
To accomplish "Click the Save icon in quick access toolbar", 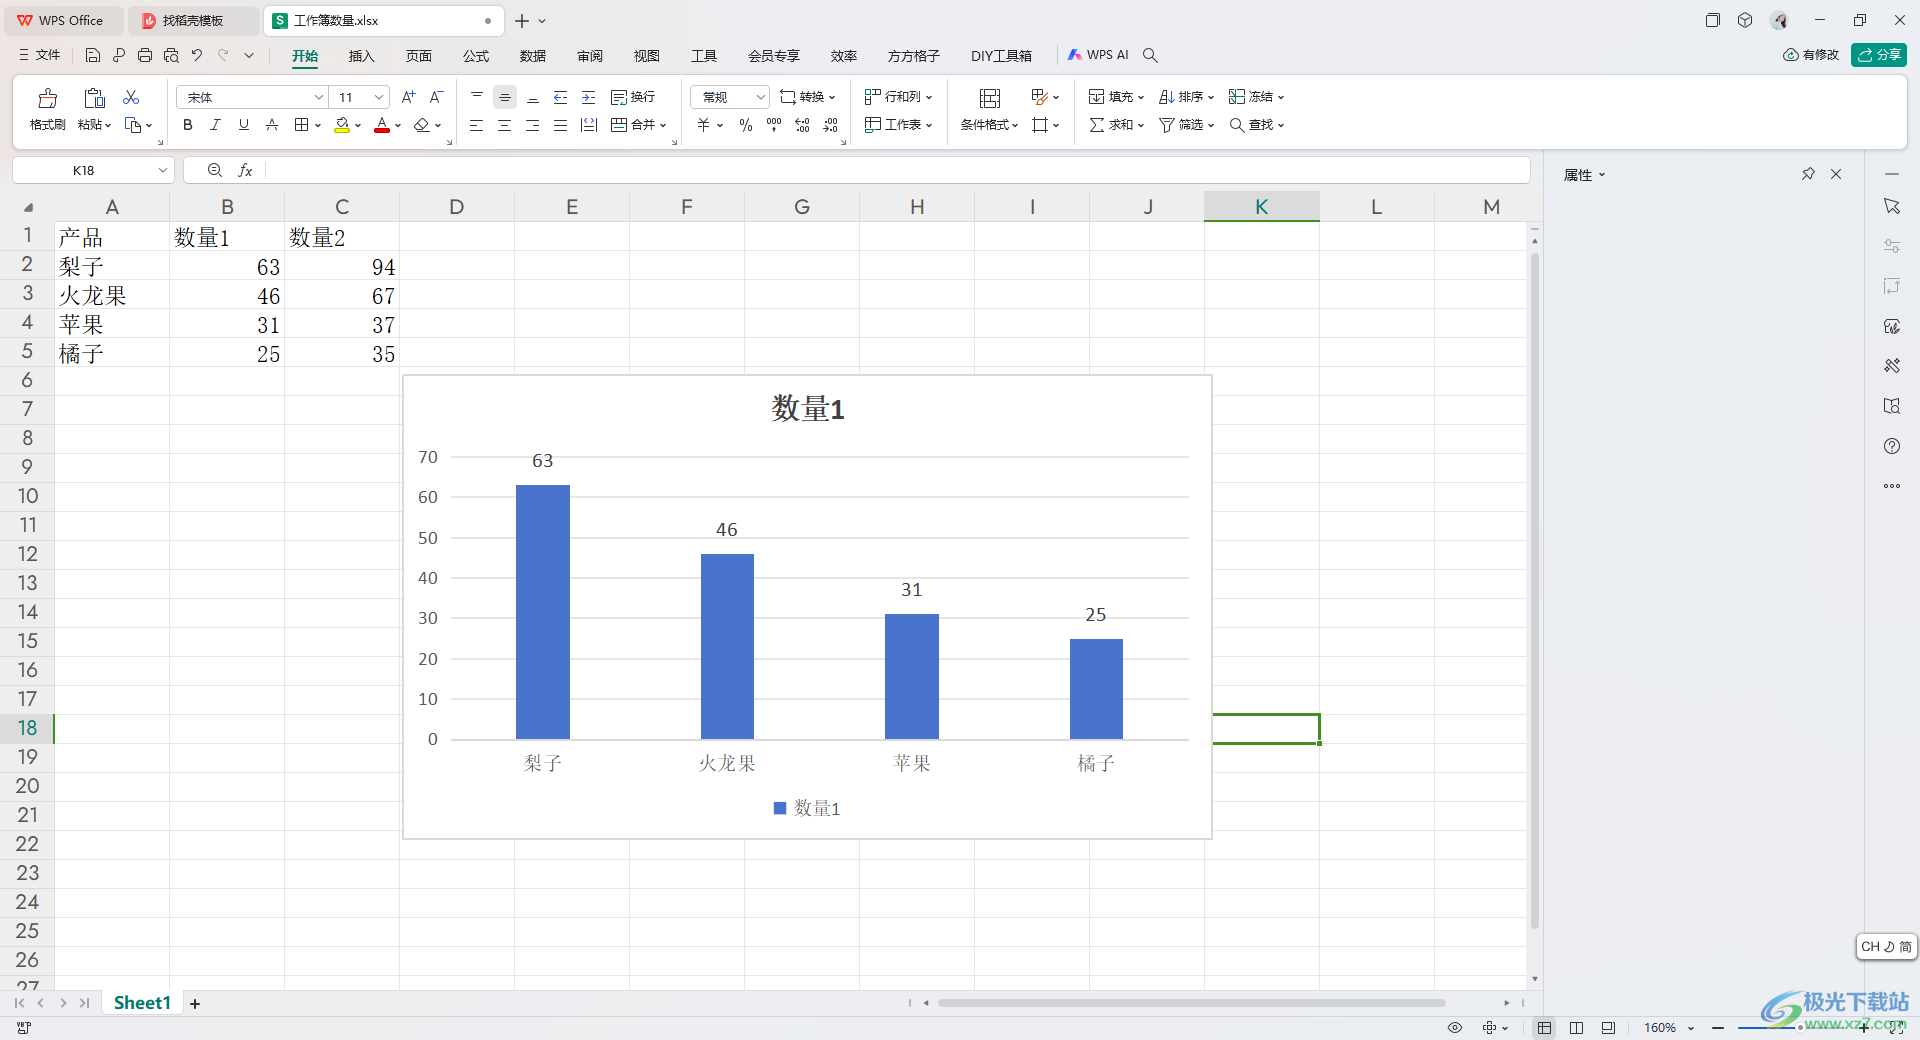I will [93, 55].
